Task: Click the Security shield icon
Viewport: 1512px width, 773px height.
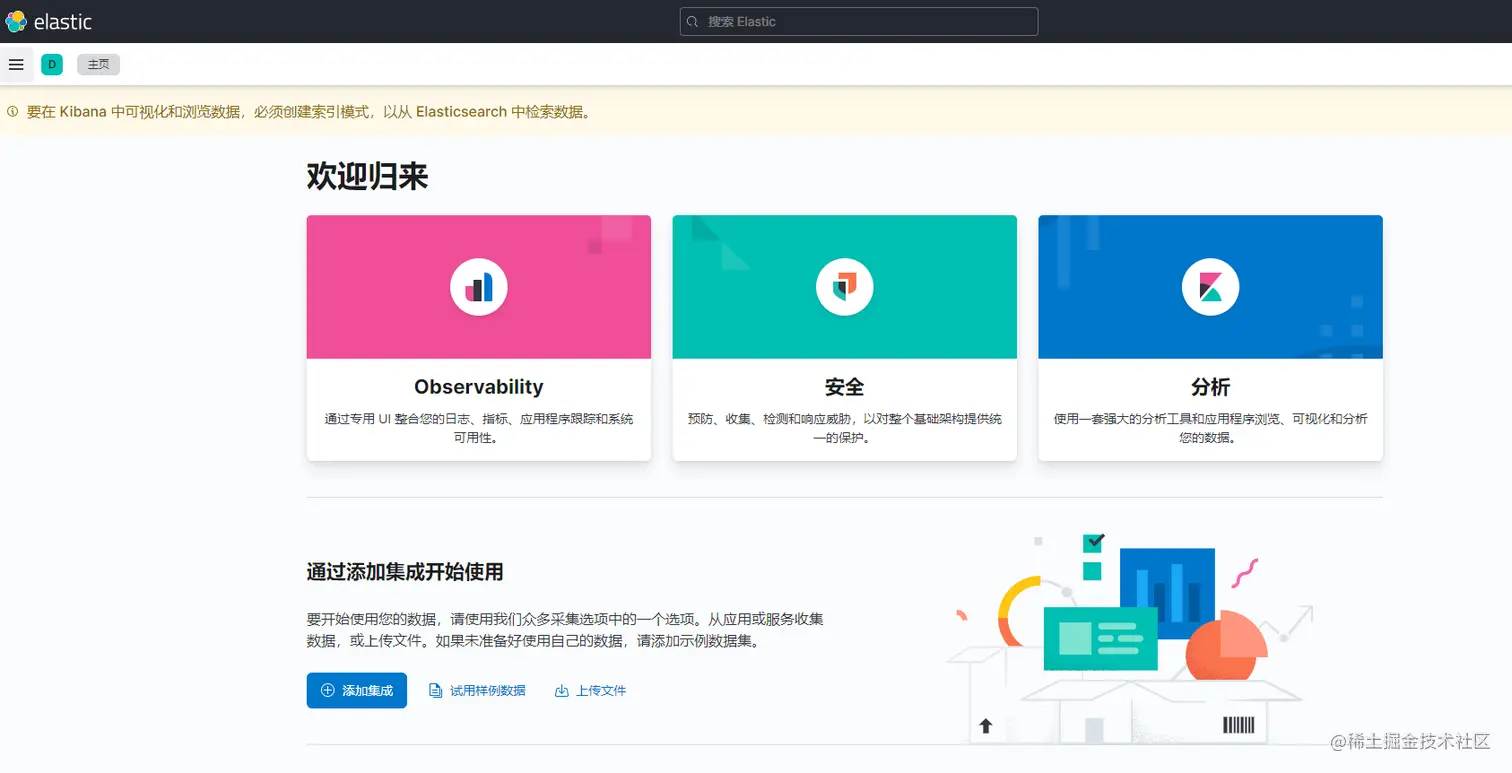Action: point(845,287)
